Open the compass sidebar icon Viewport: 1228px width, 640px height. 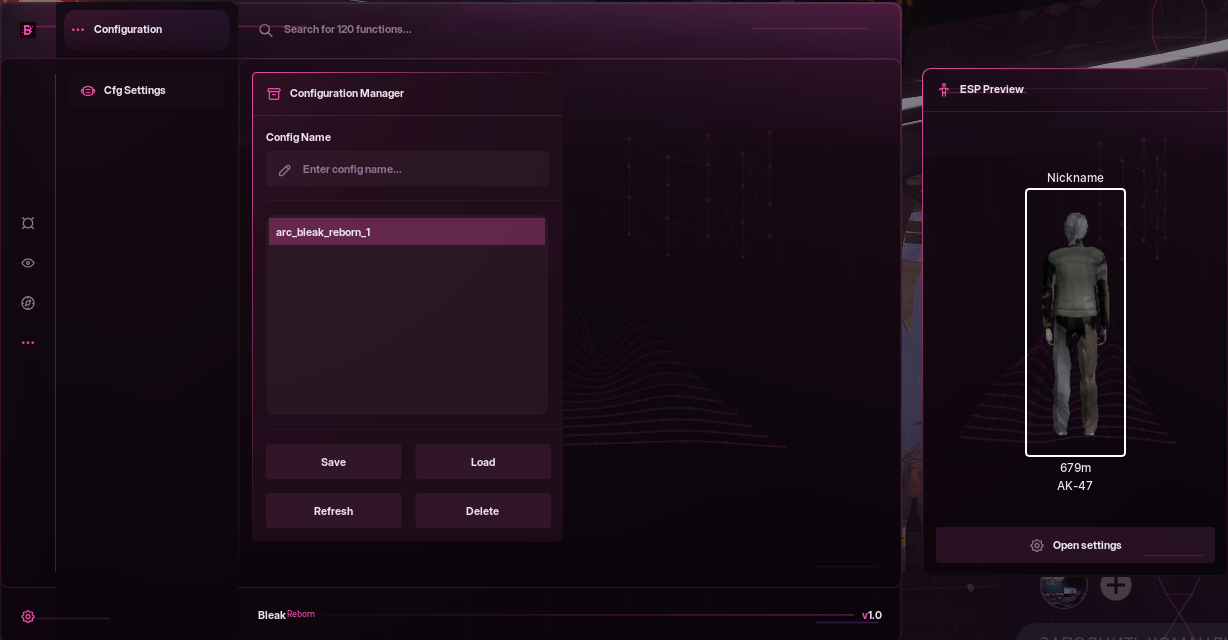click(28, 303)
